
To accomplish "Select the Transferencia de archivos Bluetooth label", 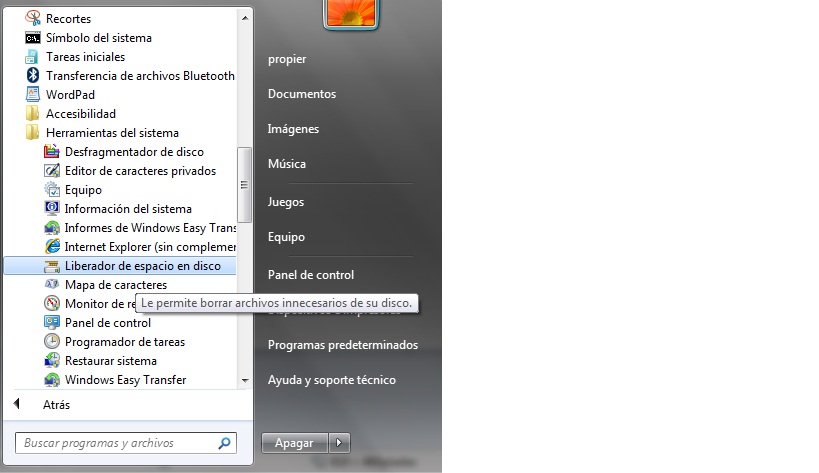I will 140,76.
